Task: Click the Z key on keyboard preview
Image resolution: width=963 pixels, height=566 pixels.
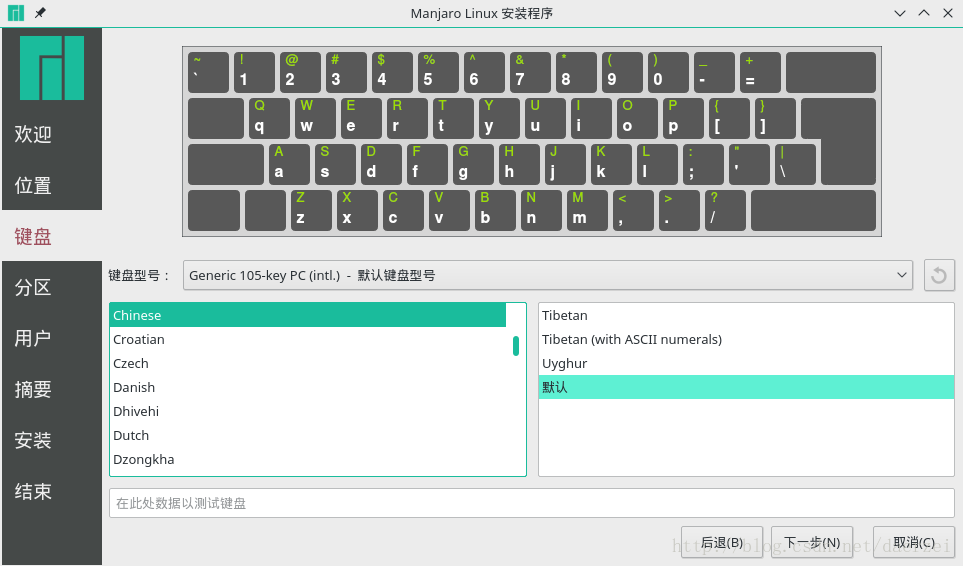Action: (x=311, y=211)
